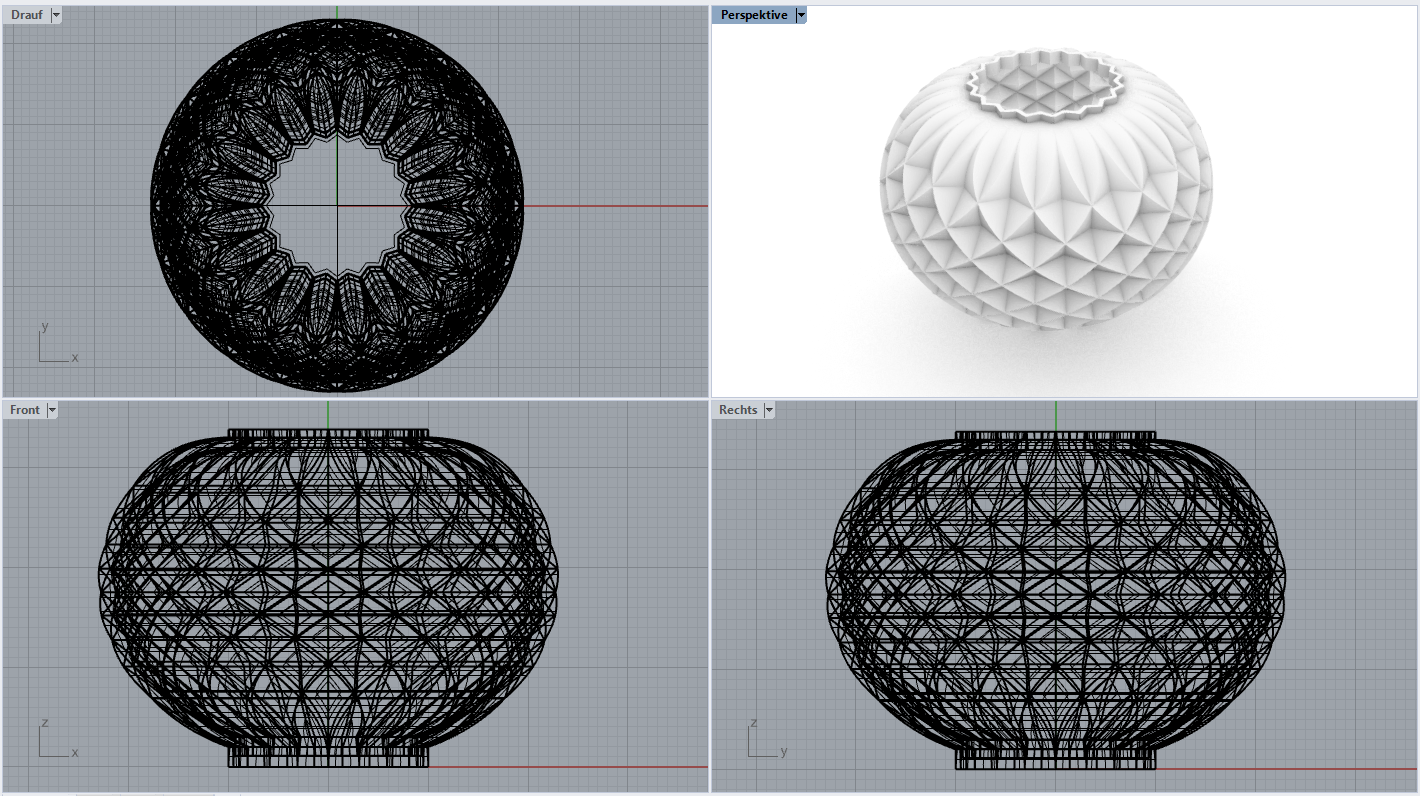Expand the Rechts viewport menu arrow

(769, 410)
